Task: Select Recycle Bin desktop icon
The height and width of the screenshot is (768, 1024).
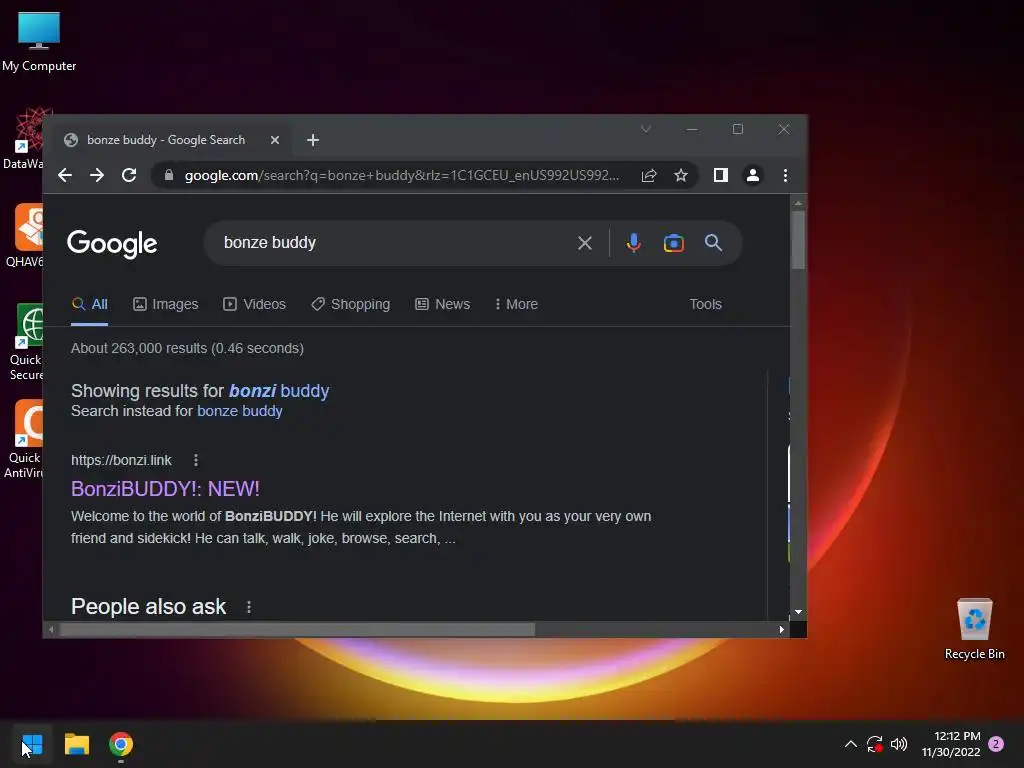Action: click(x=974, y=629)
